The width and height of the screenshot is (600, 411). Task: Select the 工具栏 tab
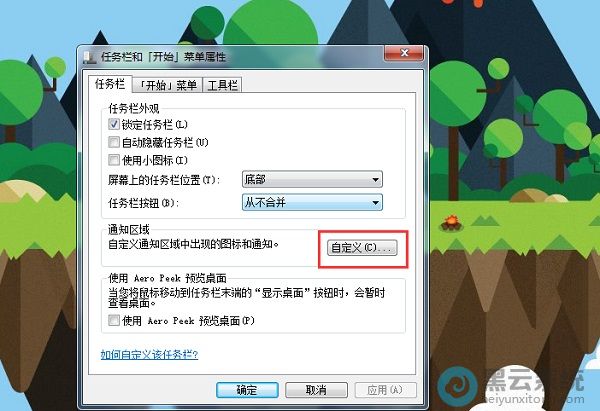[222, 85]
